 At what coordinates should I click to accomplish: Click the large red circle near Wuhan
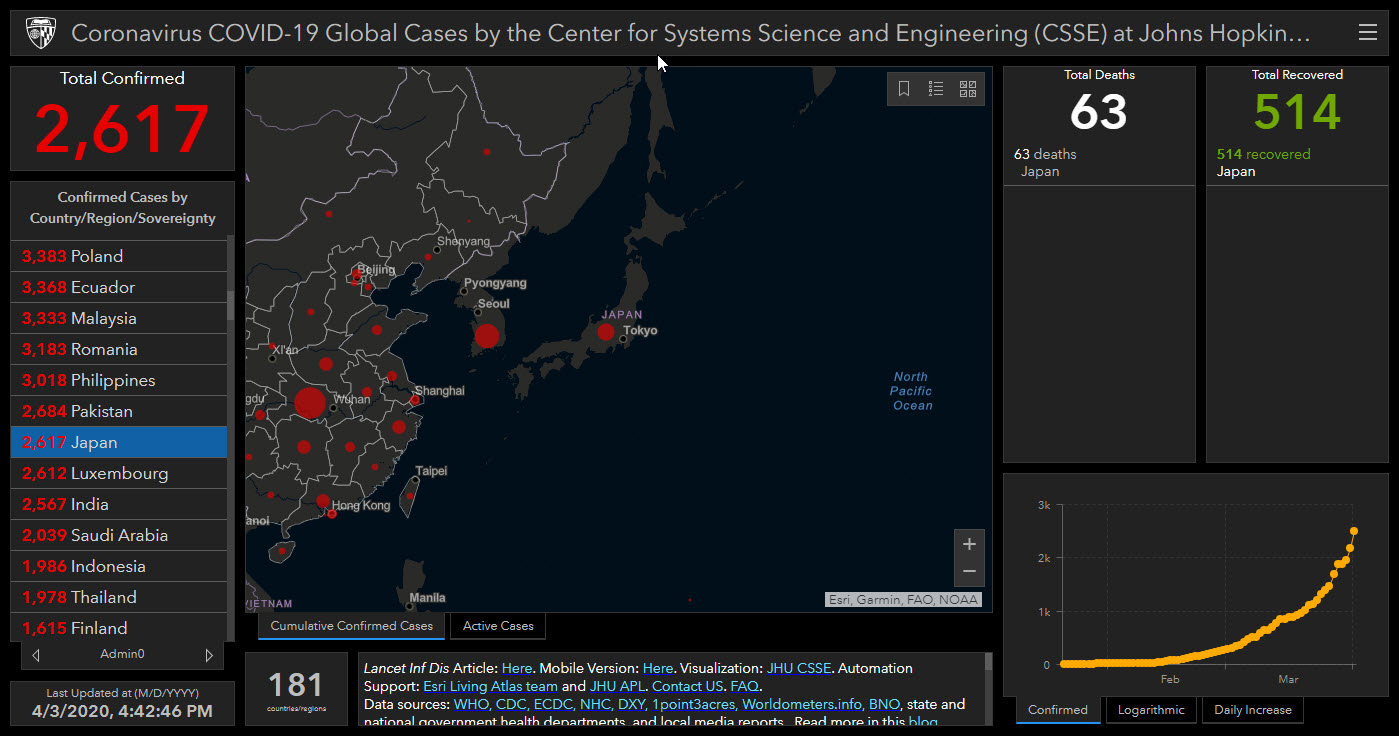pyautogui.click(x=310, y=403)
